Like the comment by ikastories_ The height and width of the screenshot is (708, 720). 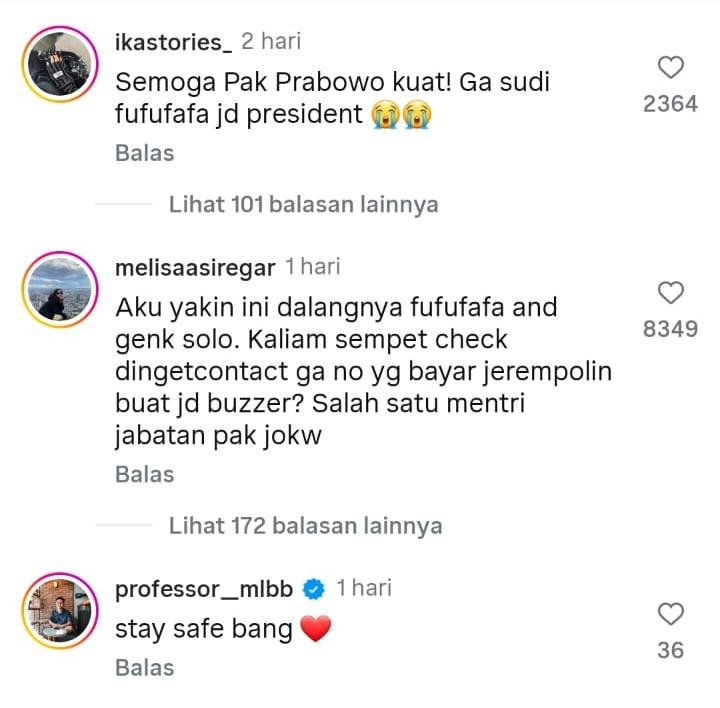(671, 67)
